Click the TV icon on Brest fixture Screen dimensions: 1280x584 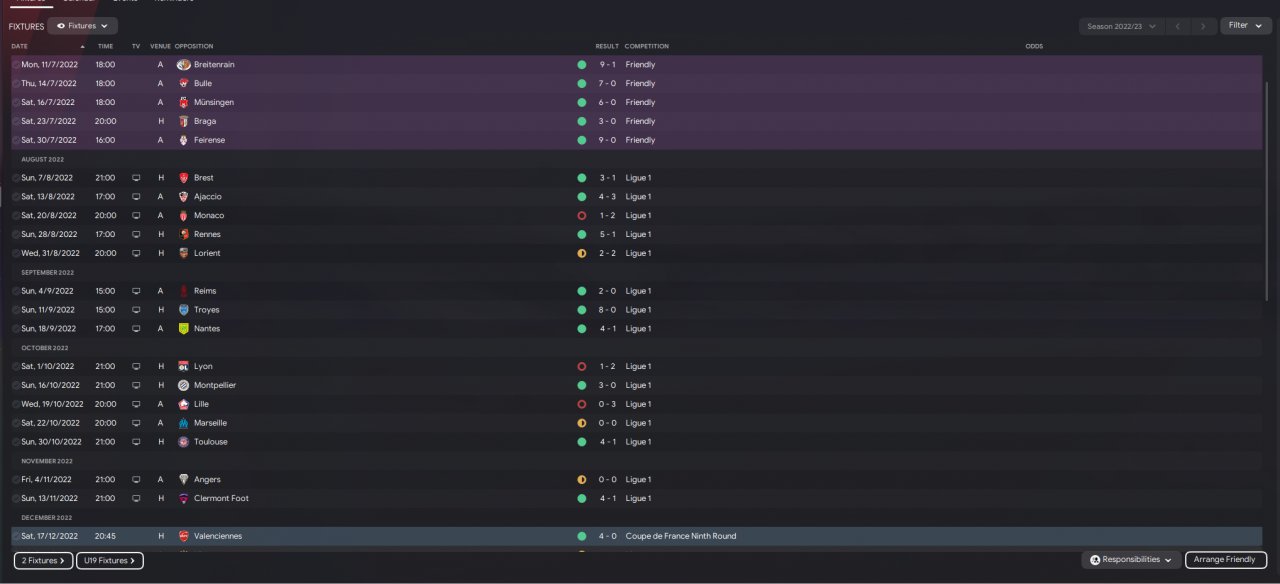[136, 178]
